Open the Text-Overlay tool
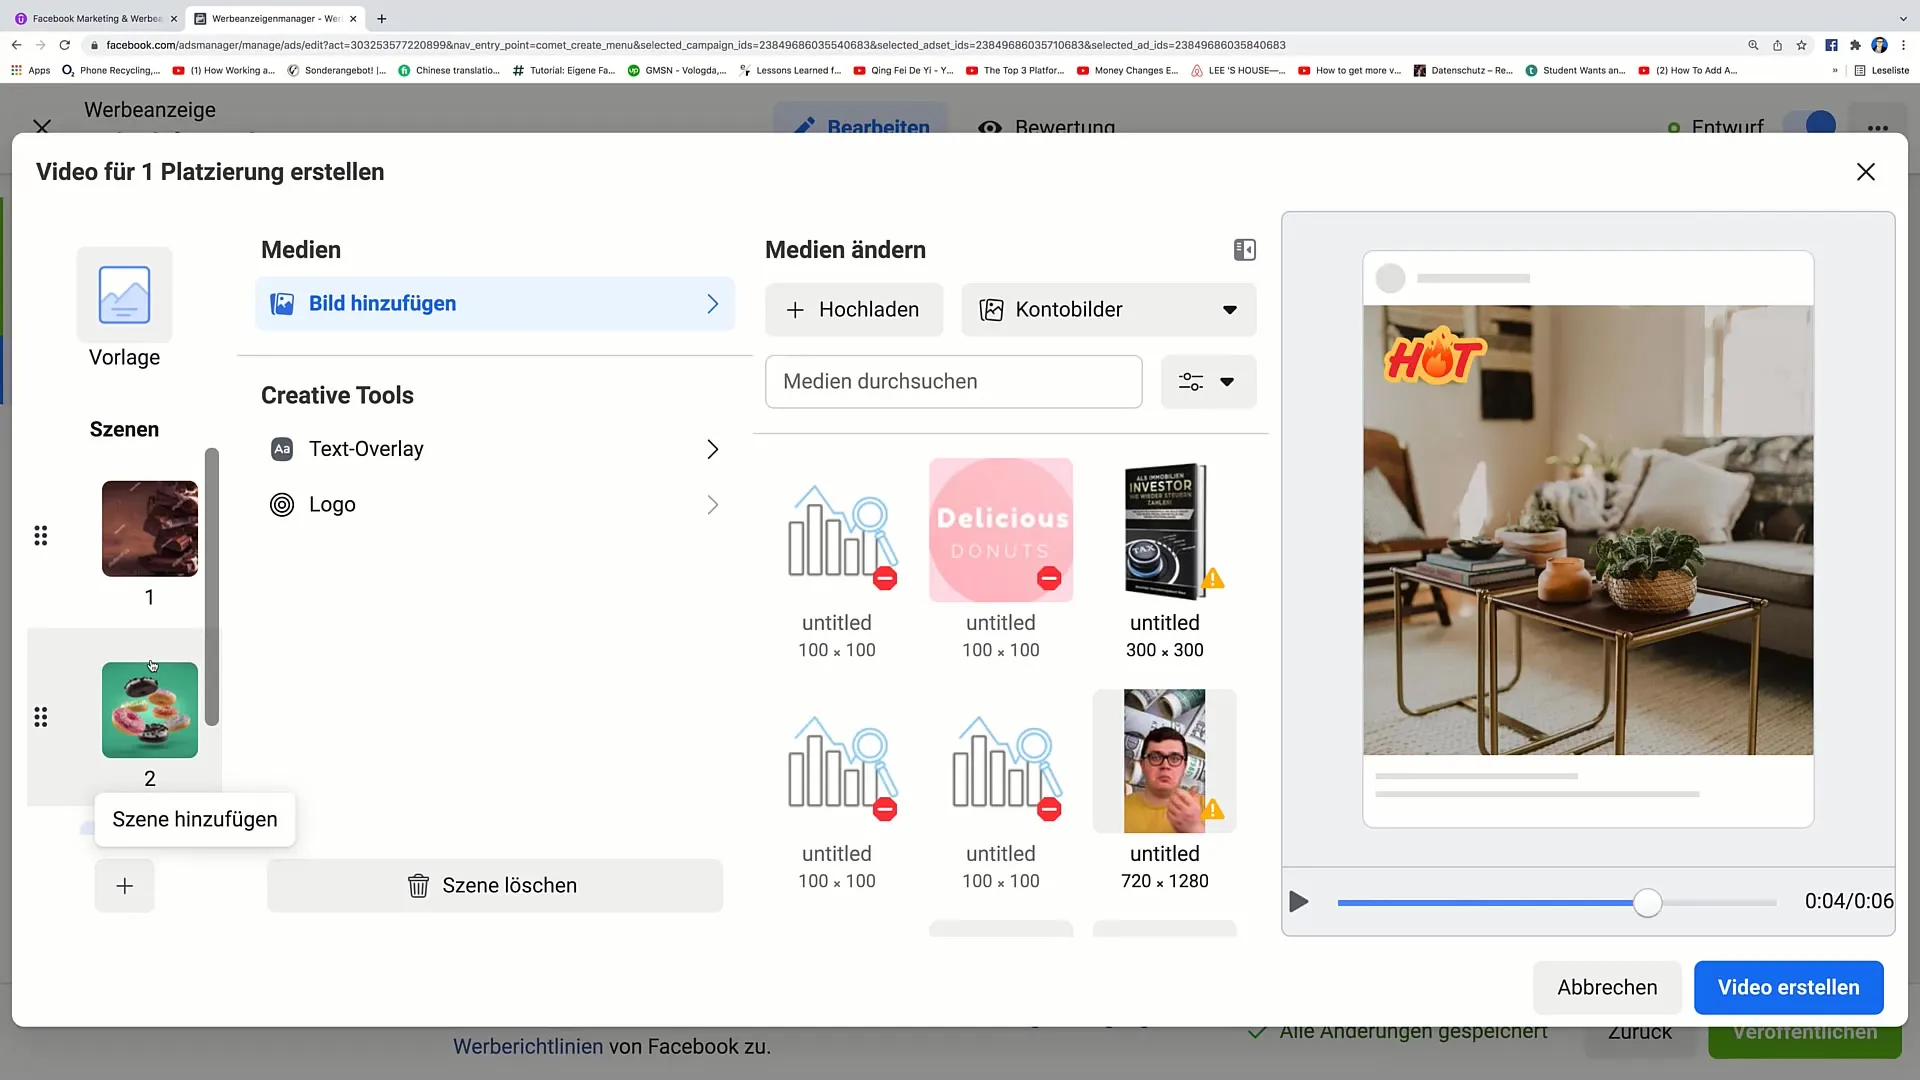 [495, 449]
